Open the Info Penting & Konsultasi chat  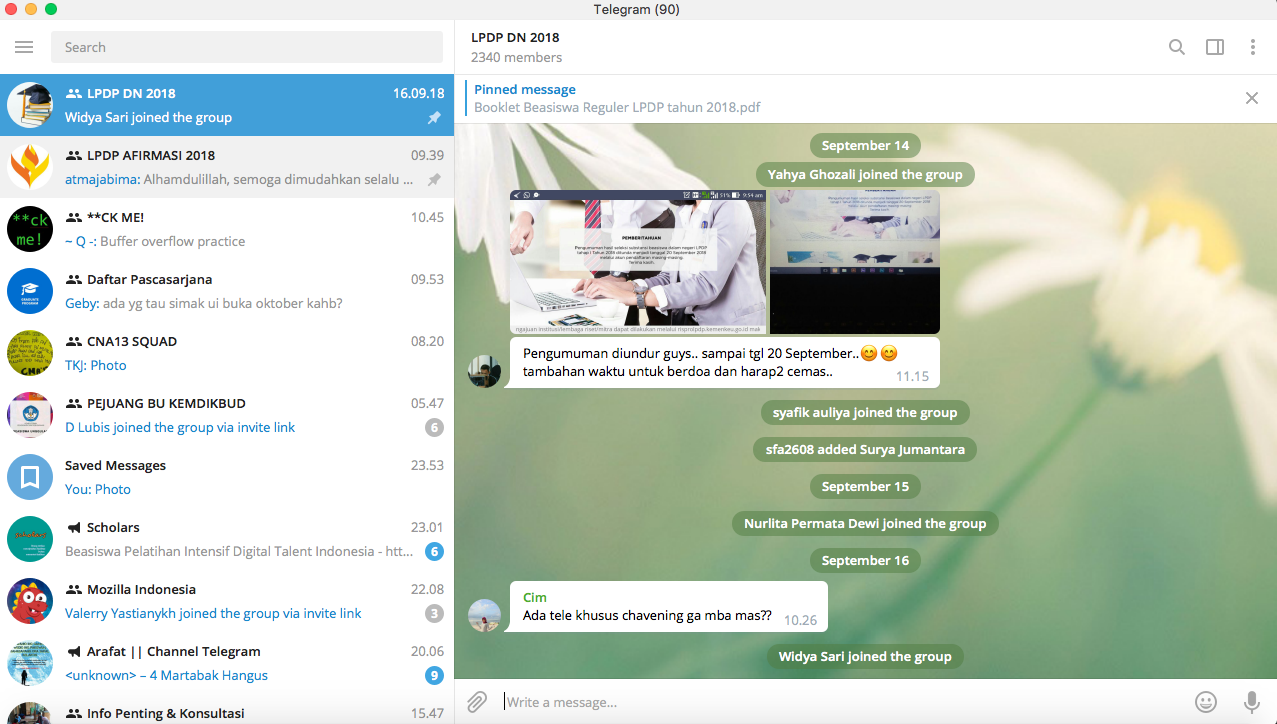[x=227, y=709]
